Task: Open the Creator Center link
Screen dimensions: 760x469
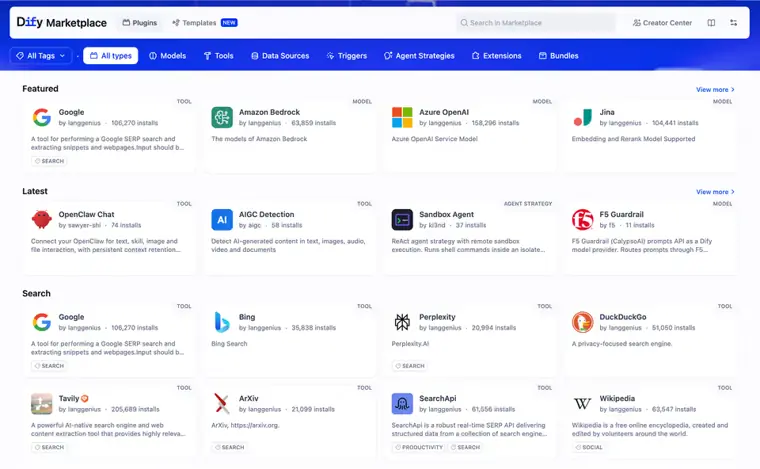Action: (x=662, y=23)
